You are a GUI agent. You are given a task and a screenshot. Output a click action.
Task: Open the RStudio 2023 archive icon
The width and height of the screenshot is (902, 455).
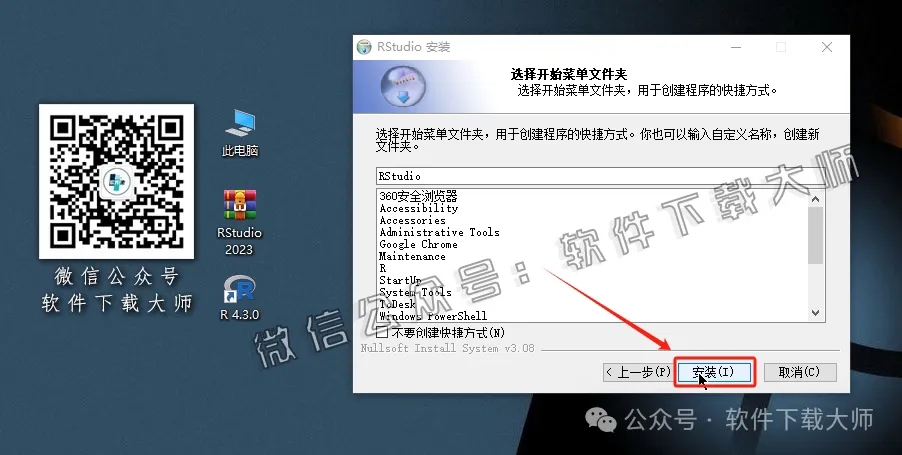pos(239,222)
